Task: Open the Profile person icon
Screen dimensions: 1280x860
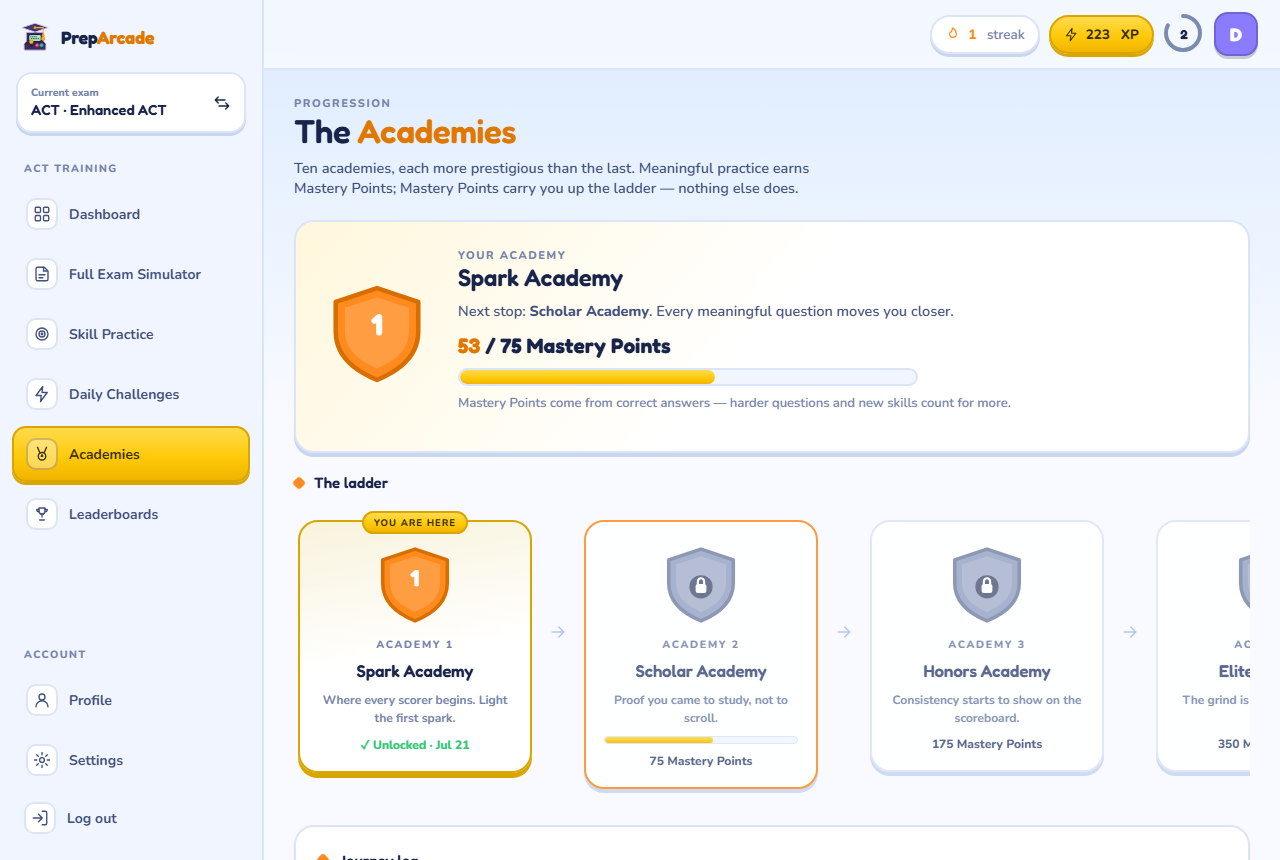Action: coord(42,700)
